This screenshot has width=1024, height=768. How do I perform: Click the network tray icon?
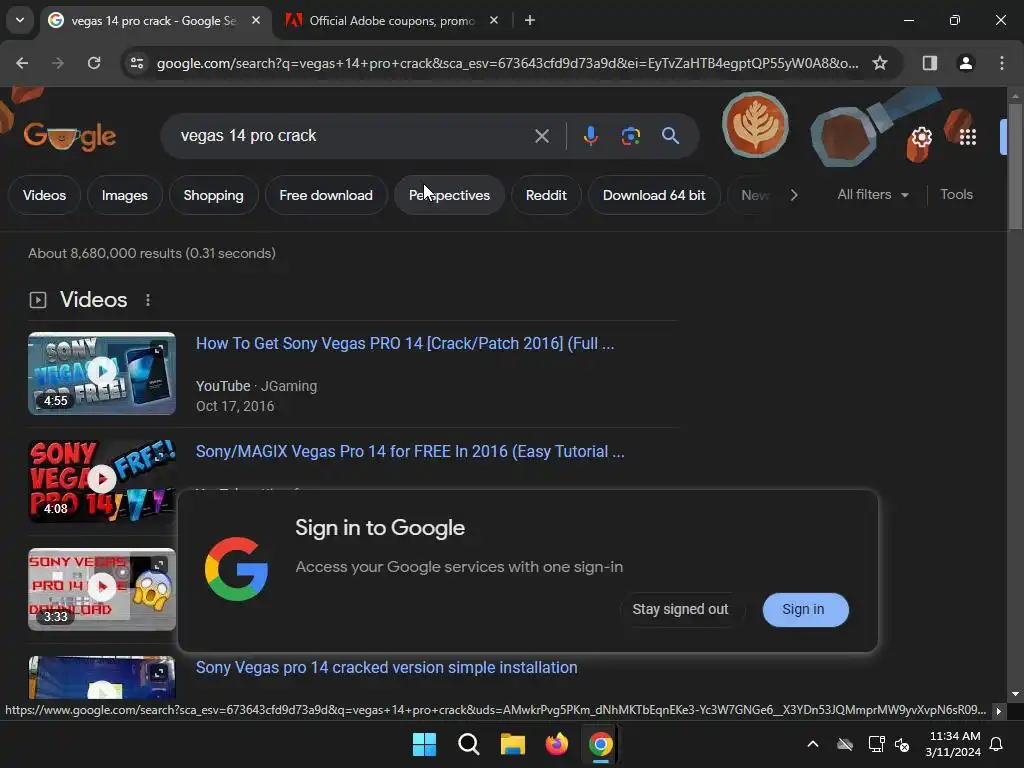(x=876, y=744)
